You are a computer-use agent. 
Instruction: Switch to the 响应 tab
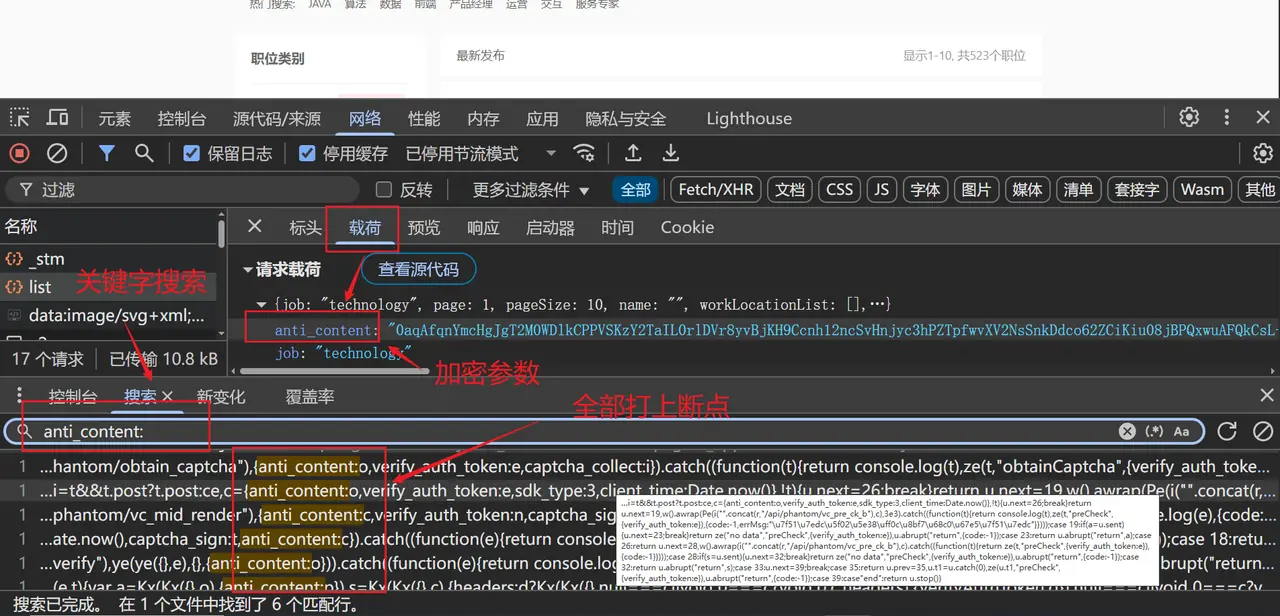coord(483,227)
